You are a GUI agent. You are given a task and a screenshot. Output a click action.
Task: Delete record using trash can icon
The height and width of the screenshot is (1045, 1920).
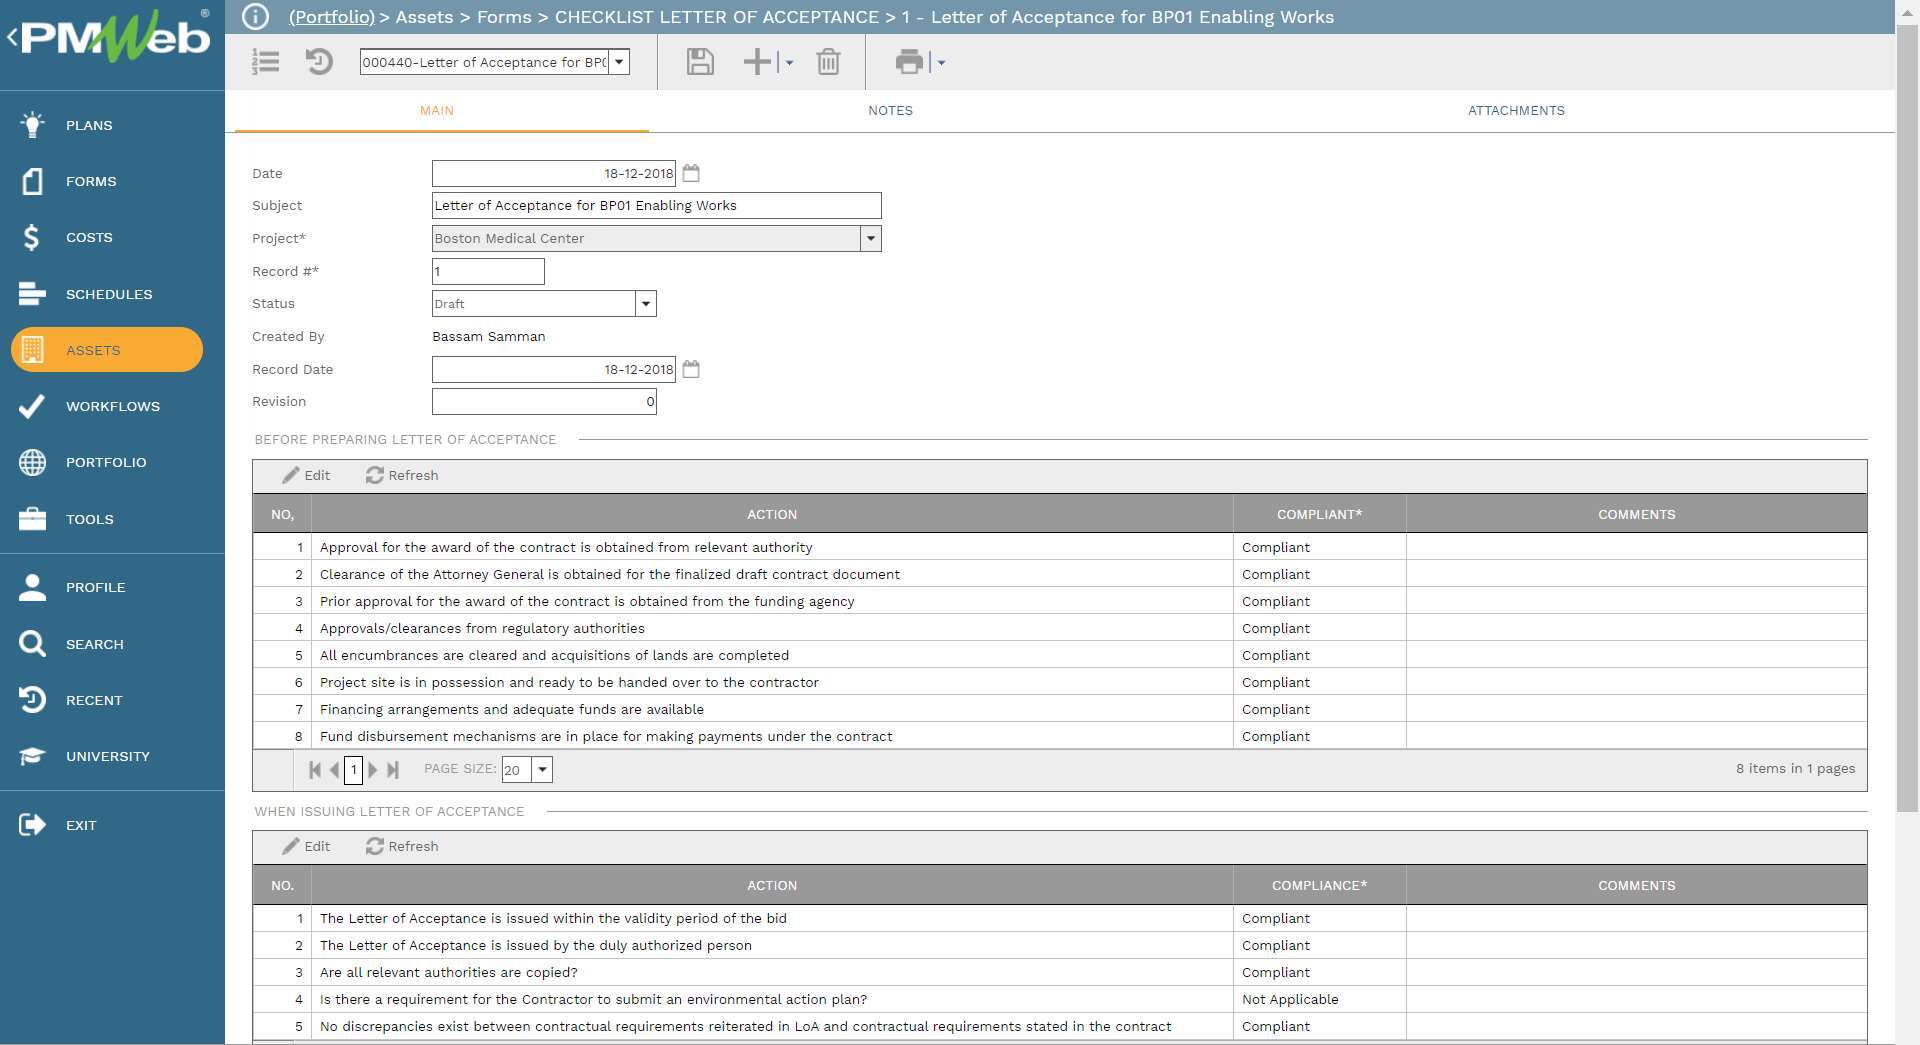[x=828, y=62]
